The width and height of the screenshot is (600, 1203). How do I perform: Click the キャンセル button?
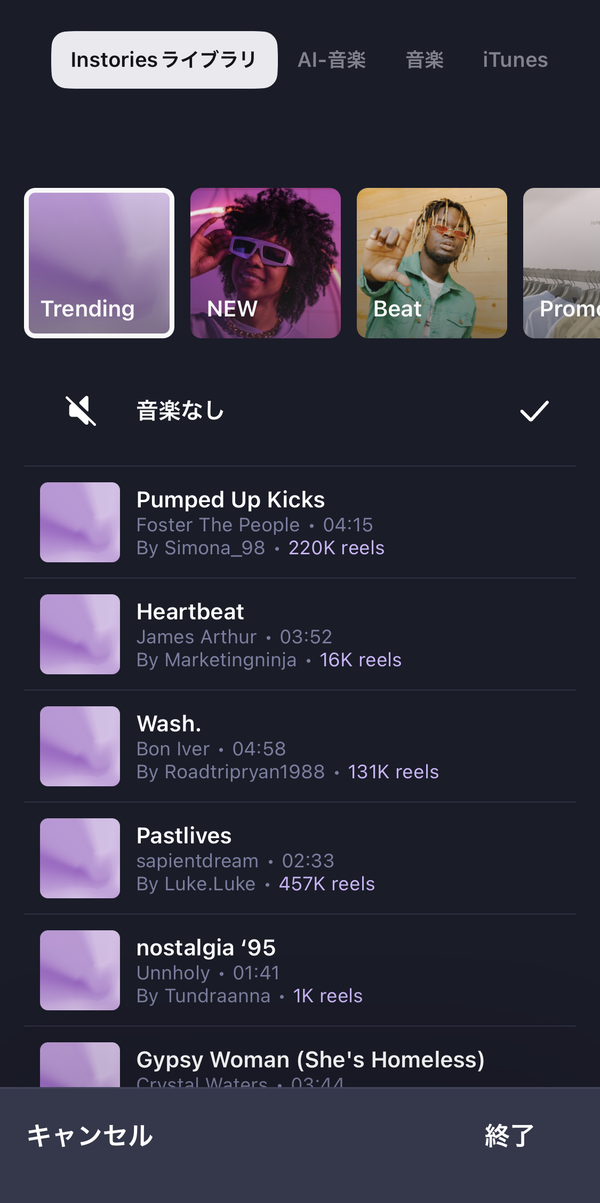tap(89, 1136)
